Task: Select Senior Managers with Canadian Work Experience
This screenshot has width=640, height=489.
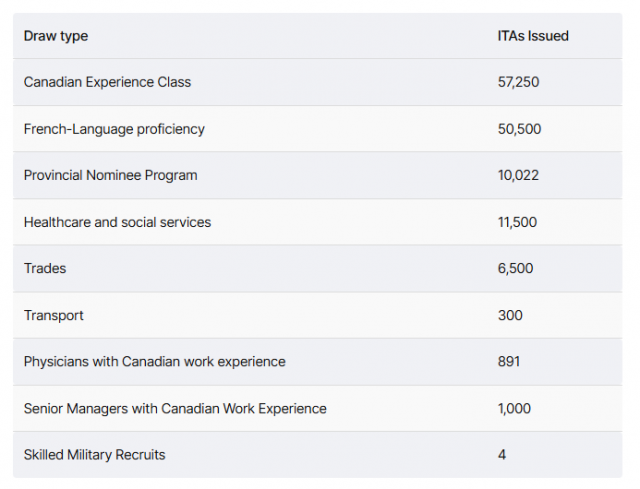Action: click(175, 409)
